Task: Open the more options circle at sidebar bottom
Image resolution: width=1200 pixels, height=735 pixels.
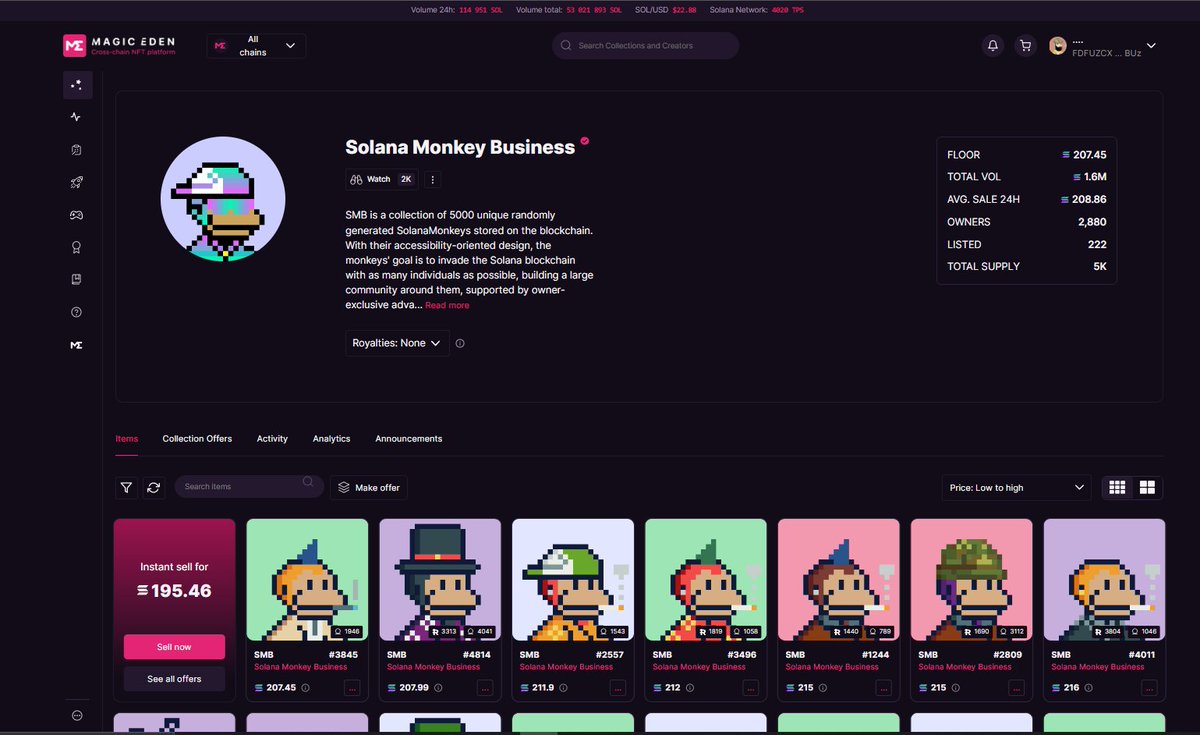Action: (77, 715)
